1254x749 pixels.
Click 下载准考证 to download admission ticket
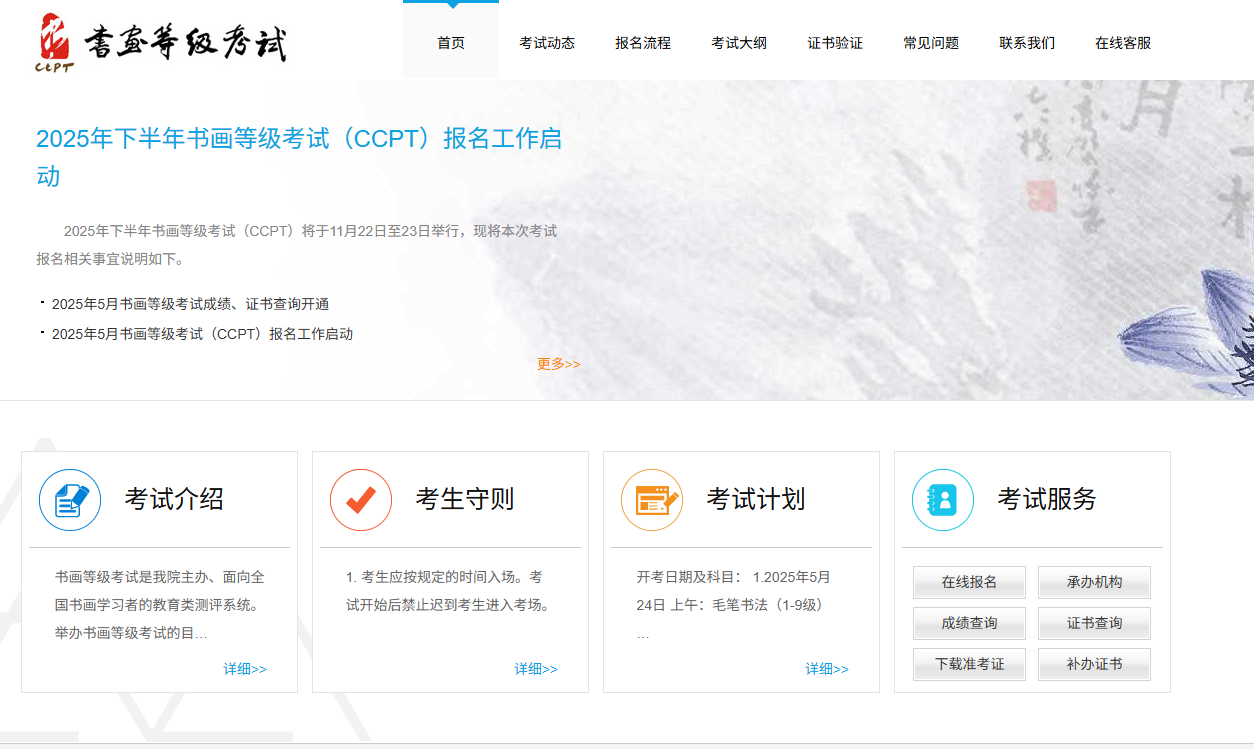coord(968,664)
